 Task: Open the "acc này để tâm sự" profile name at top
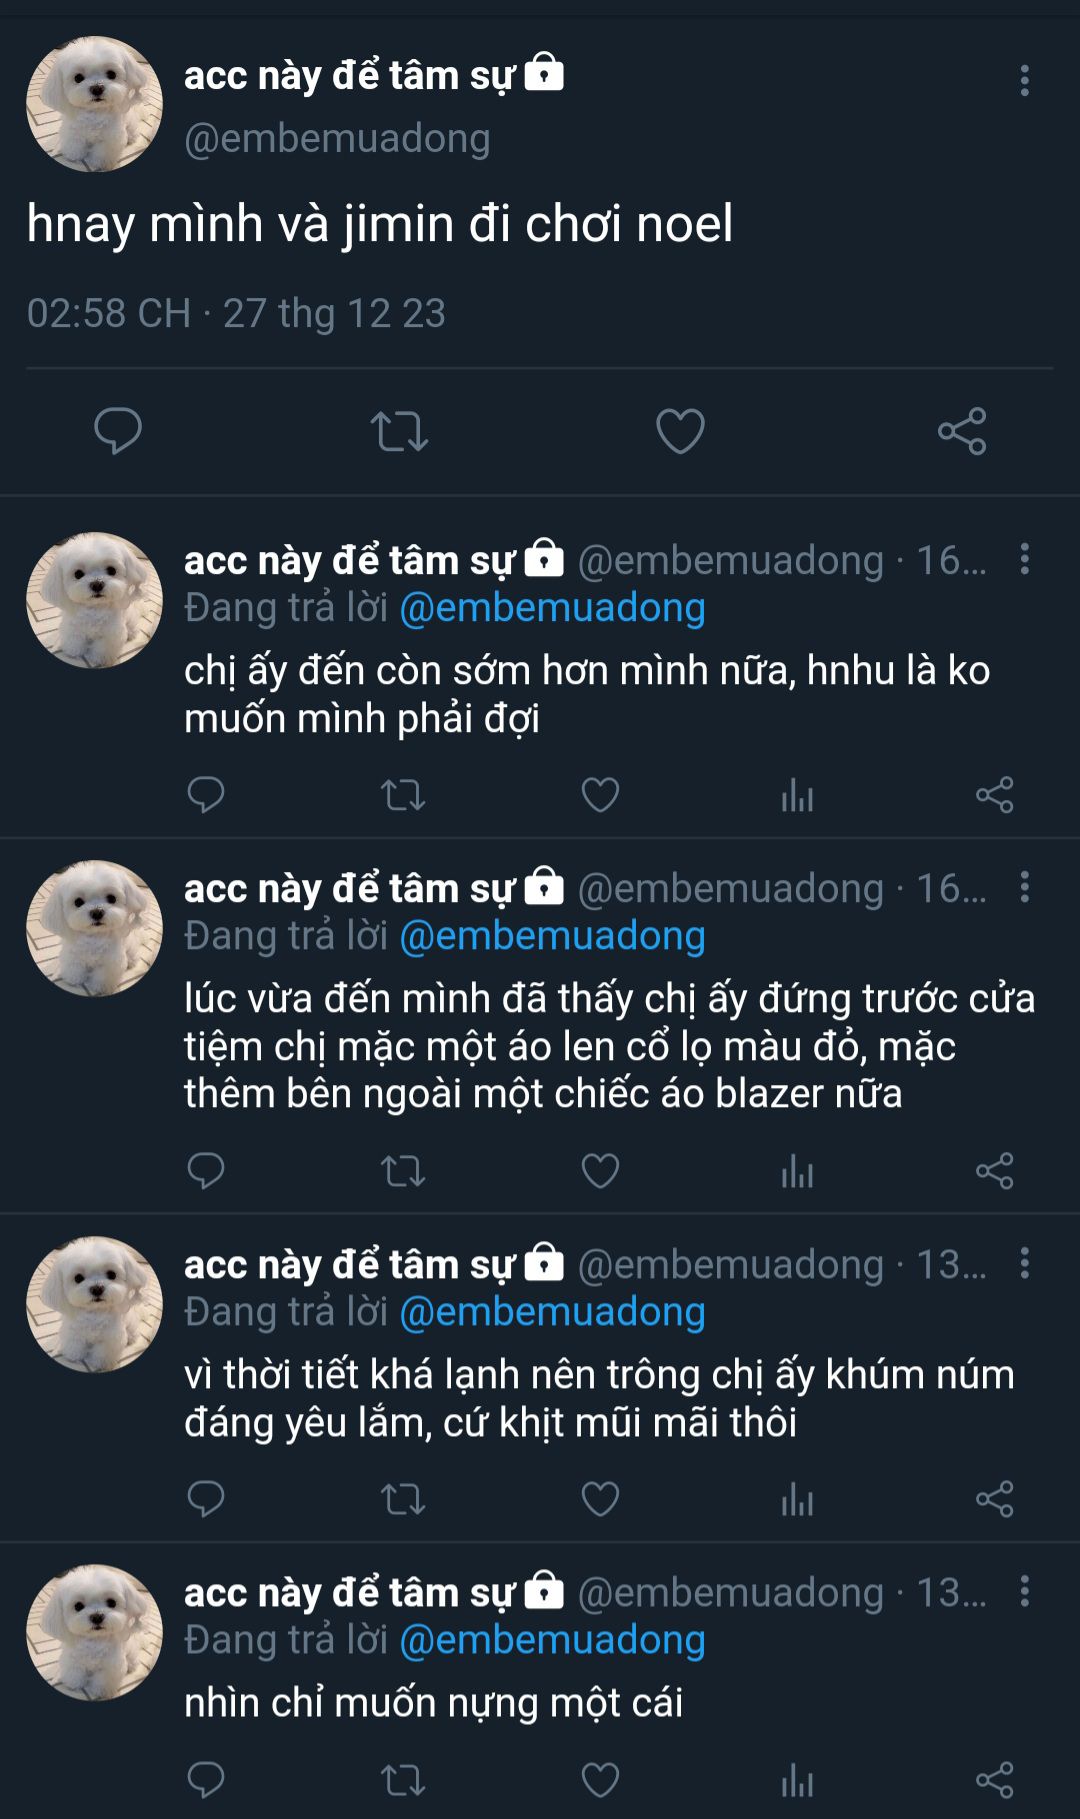[348, 76]
